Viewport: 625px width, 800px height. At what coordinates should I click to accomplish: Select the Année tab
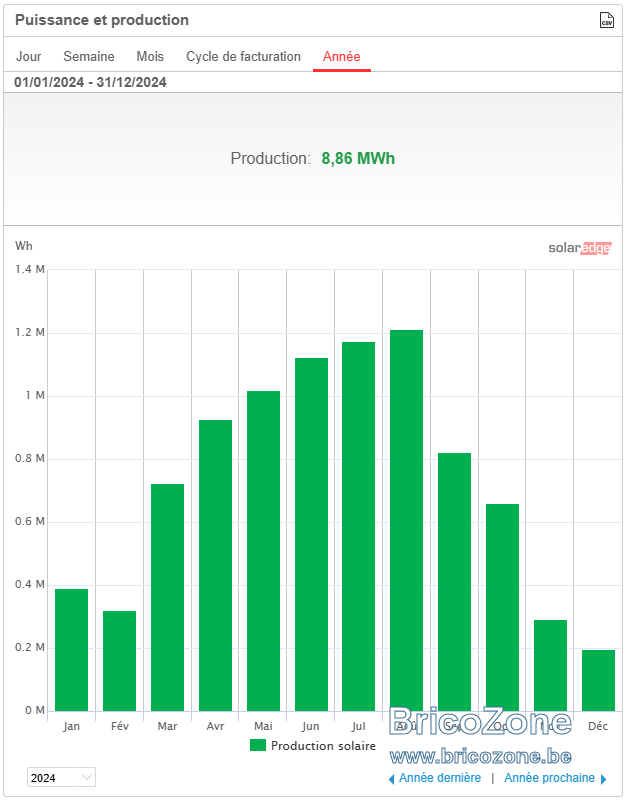(341, 56)
